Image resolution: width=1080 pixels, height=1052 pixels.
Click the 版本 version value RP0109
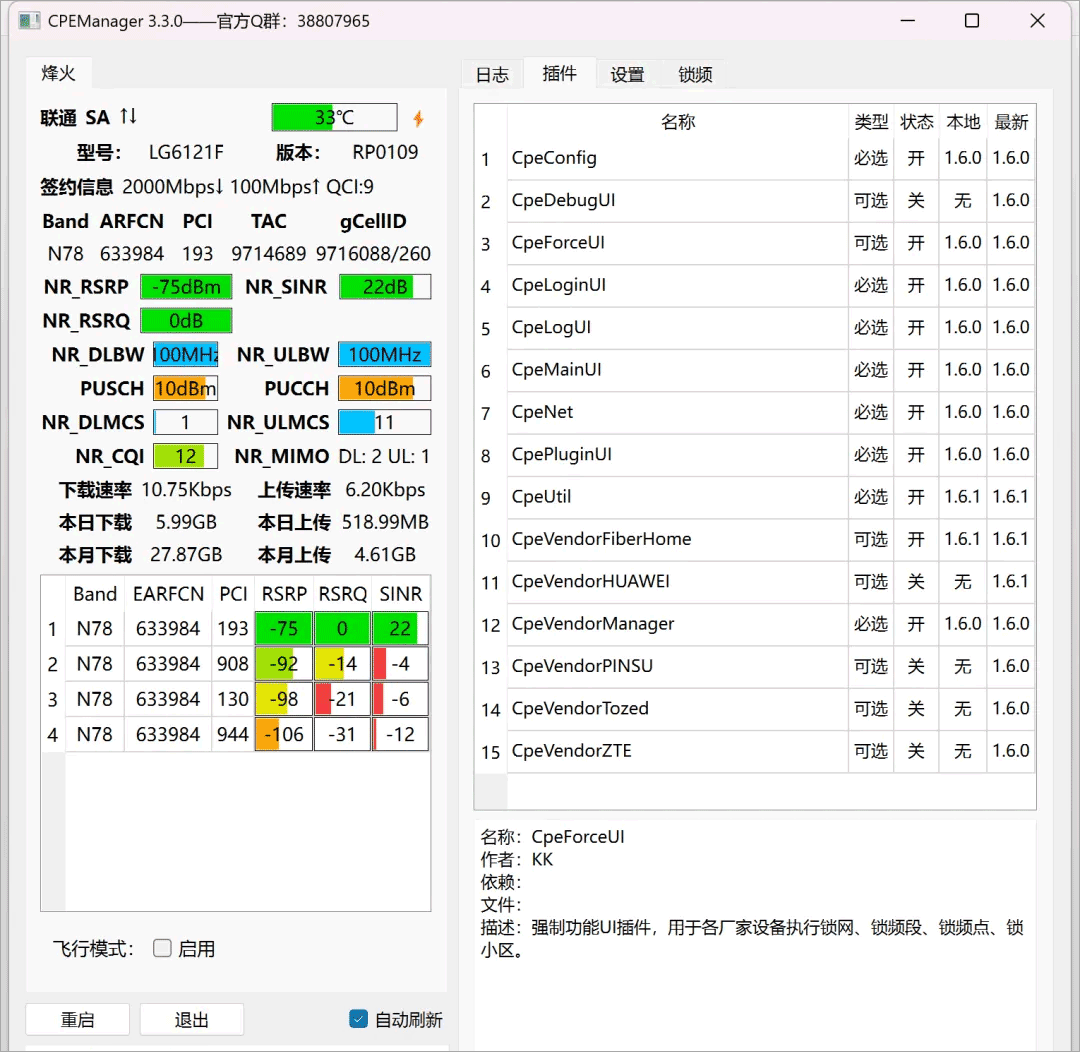pyautogui.click(x=385, y=152)
